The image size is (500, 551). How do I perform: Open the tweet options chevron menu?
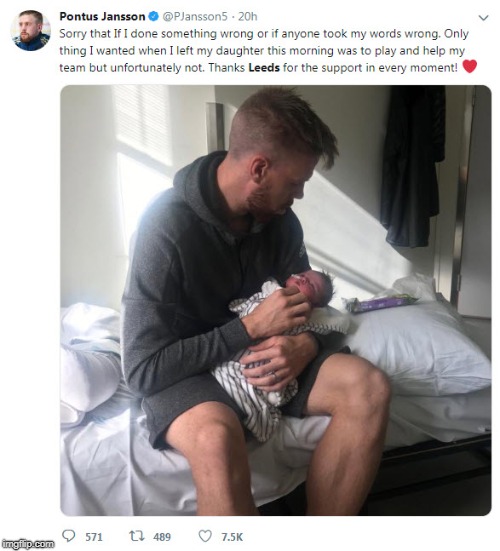point(483,18)
